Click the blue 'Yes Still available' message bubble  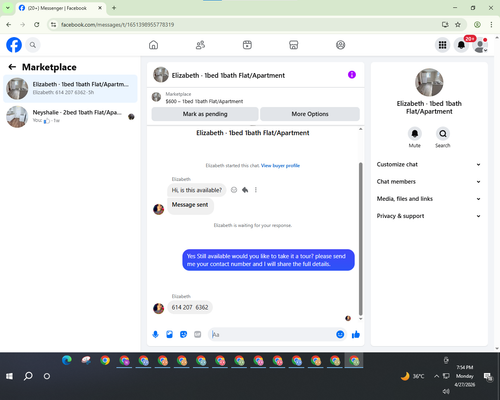pos(268,260)
